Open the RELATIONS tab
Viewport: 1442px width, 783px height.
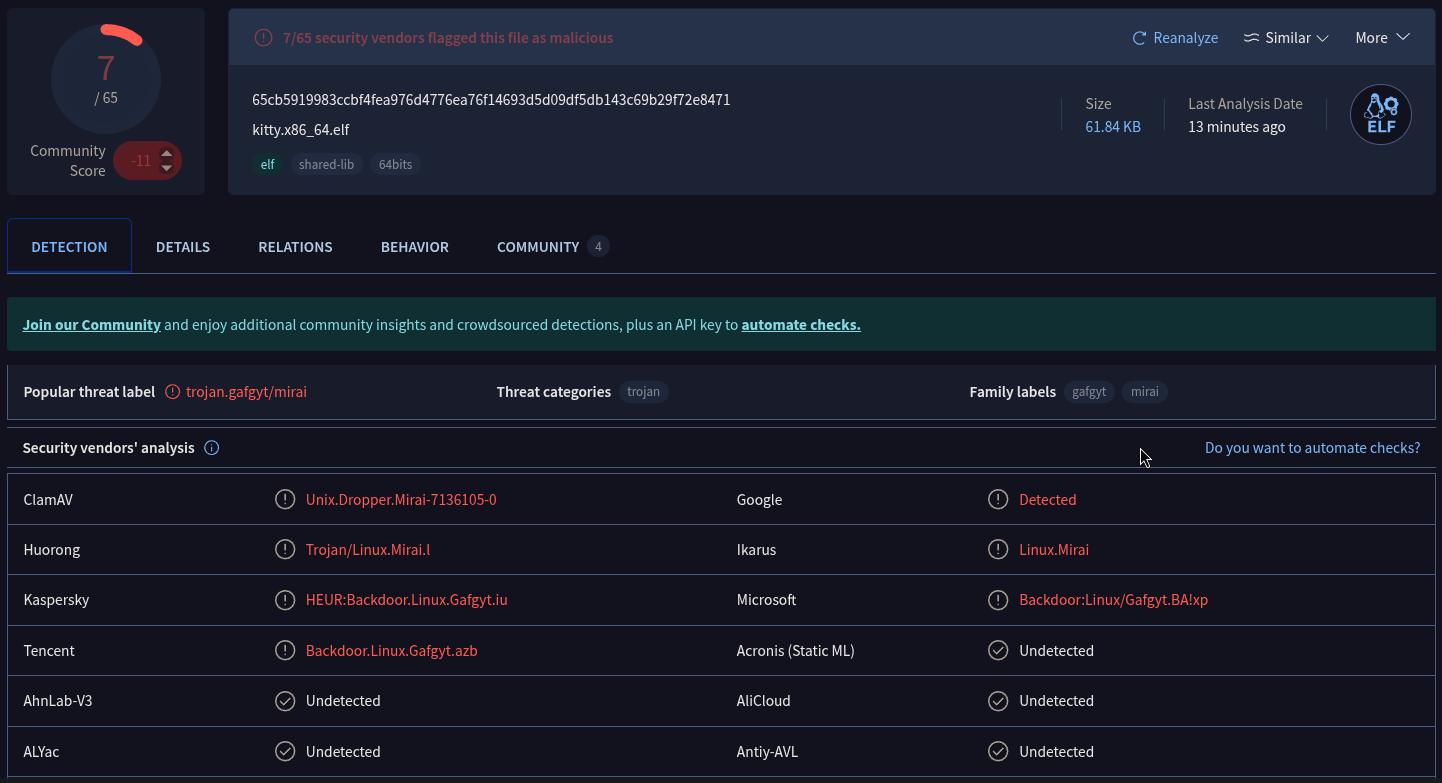tap(295, 246)
